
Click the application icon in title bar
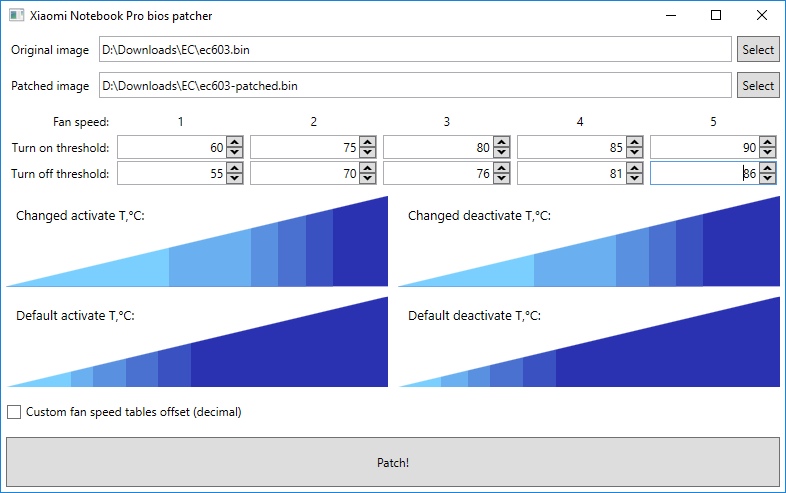16,15
